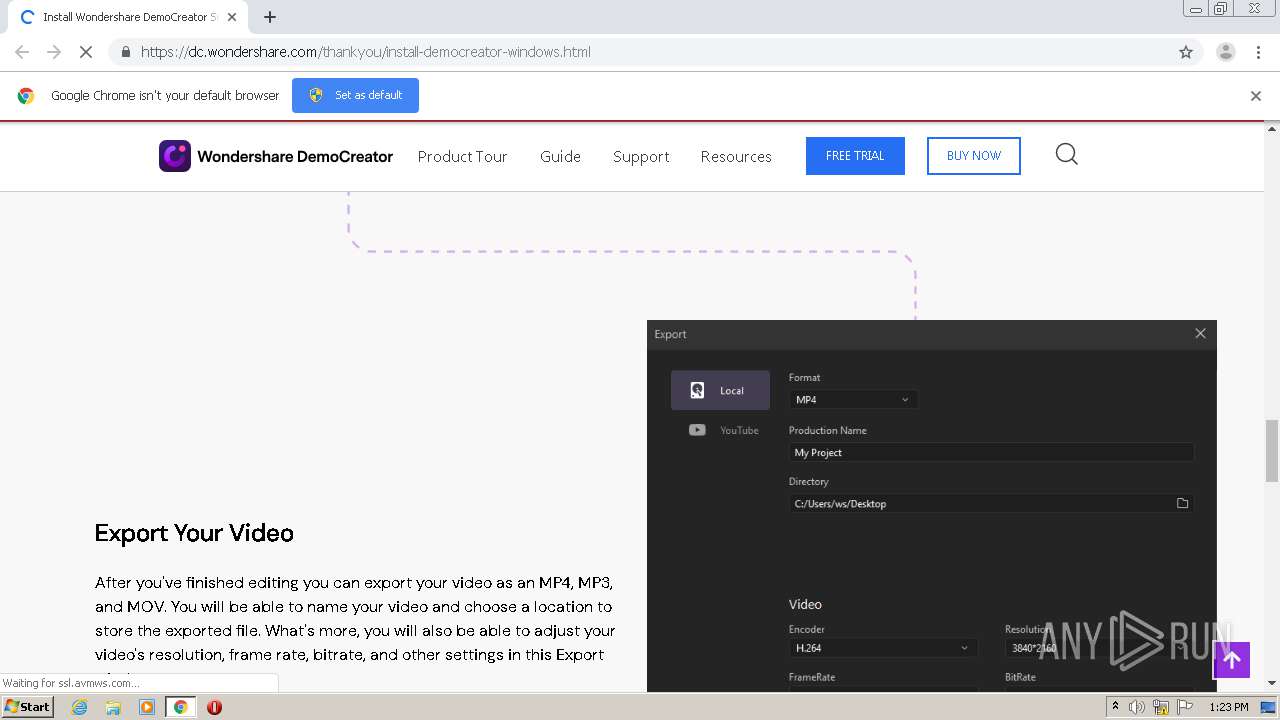Open the site search magnifier icon

pos(1067,154)
